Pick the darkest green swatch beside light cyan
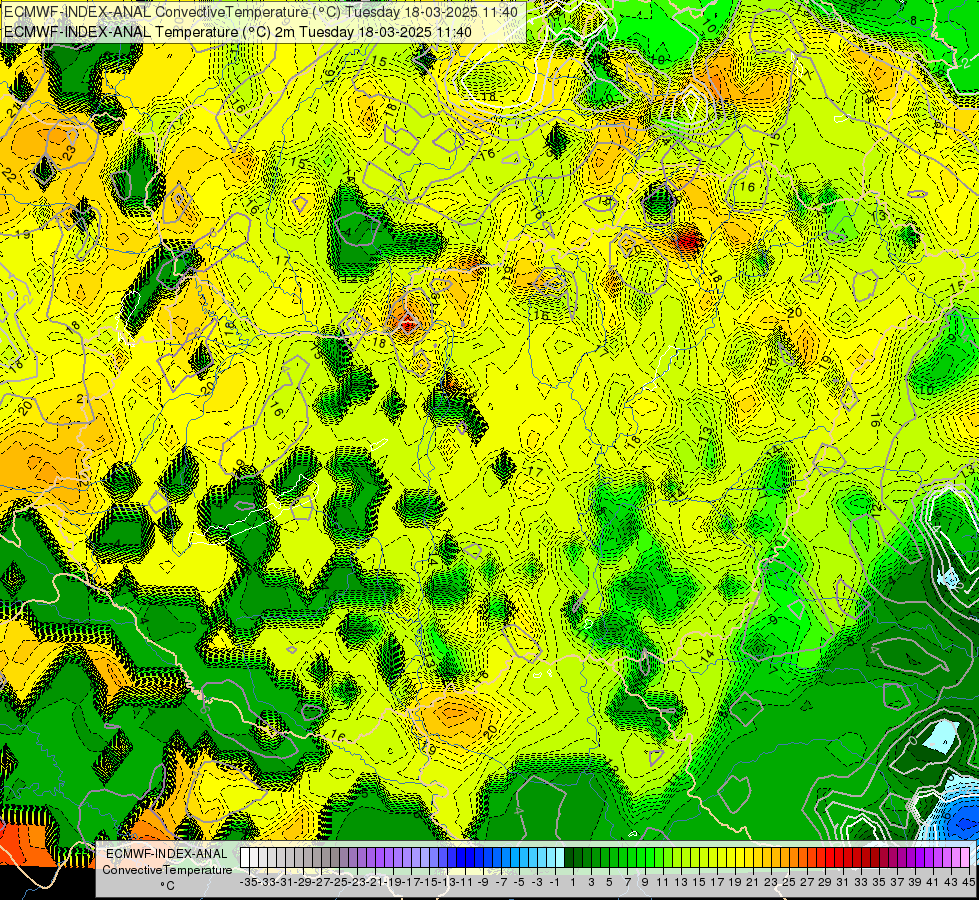Viewport: 979px width, 900px height. coord(569,858)
